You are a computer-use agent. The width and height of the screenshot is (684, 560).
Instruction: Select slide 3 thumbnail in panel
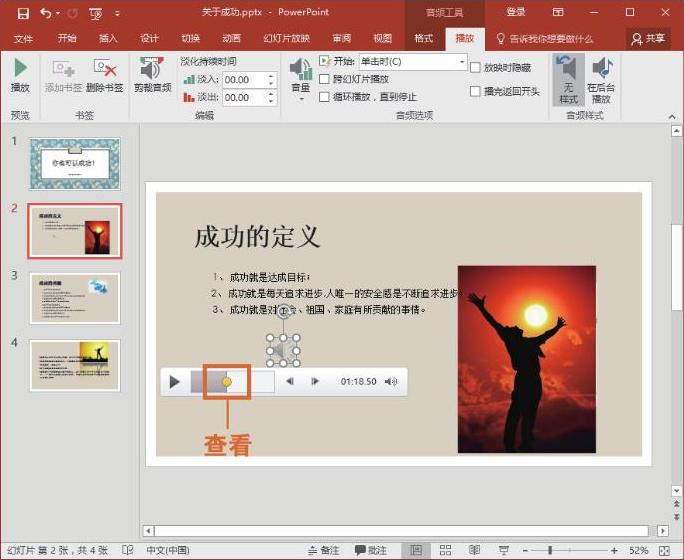click(x=75, y=298)
